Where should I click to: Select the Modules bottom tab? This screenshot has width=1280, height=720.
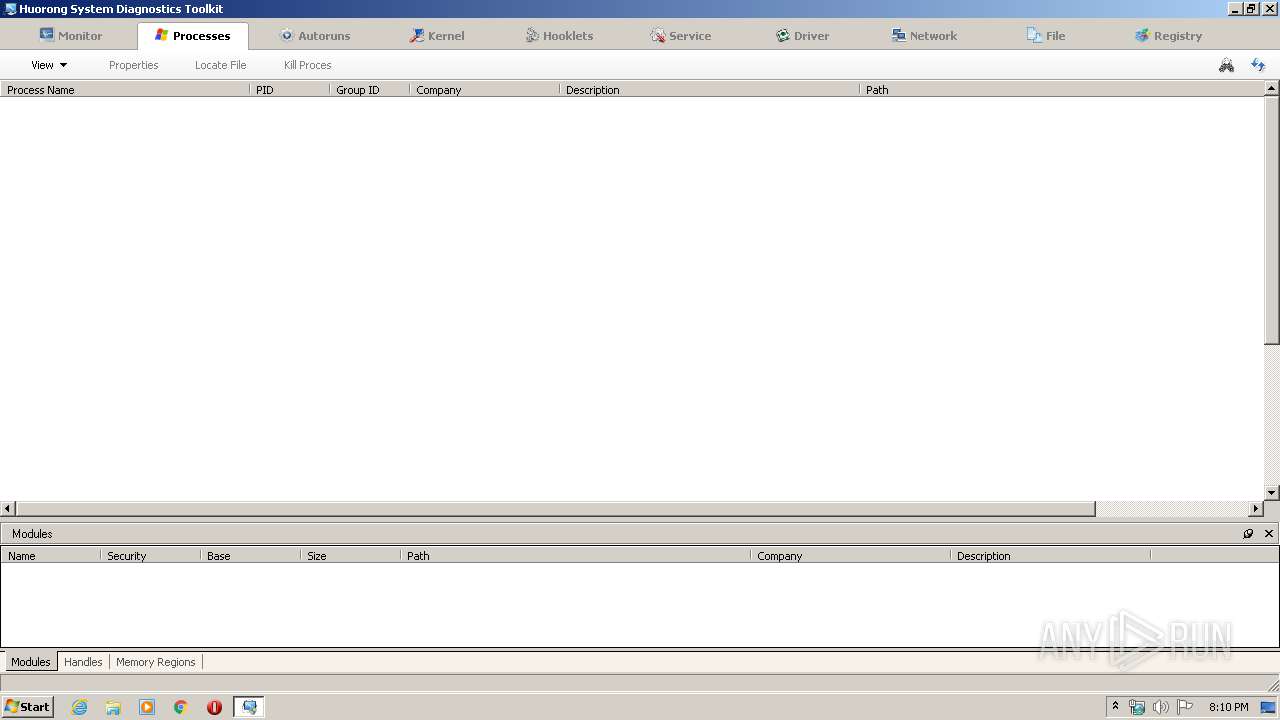coord(30,662)
